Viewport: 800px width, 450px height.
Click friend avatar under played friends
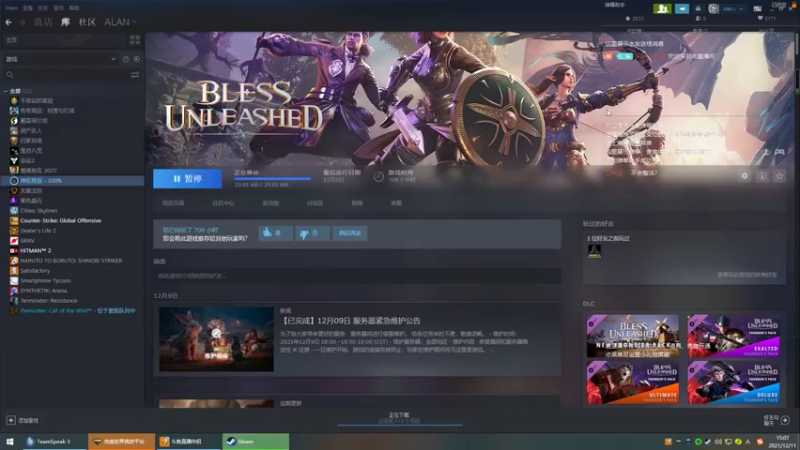coord(594,251)
